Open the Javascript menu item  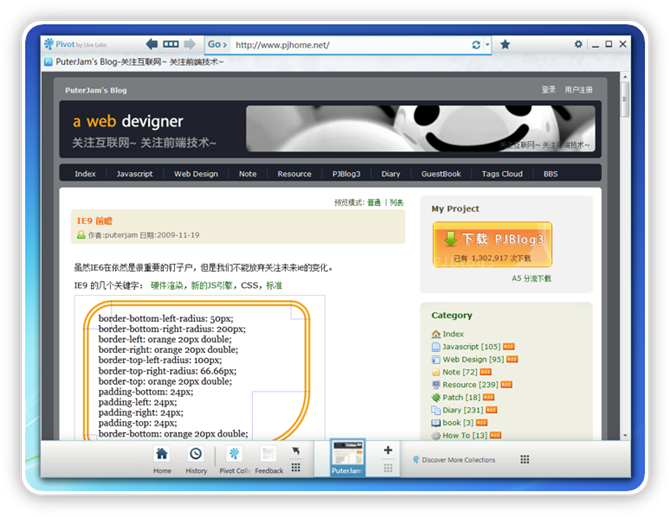[x=134, y=174]
